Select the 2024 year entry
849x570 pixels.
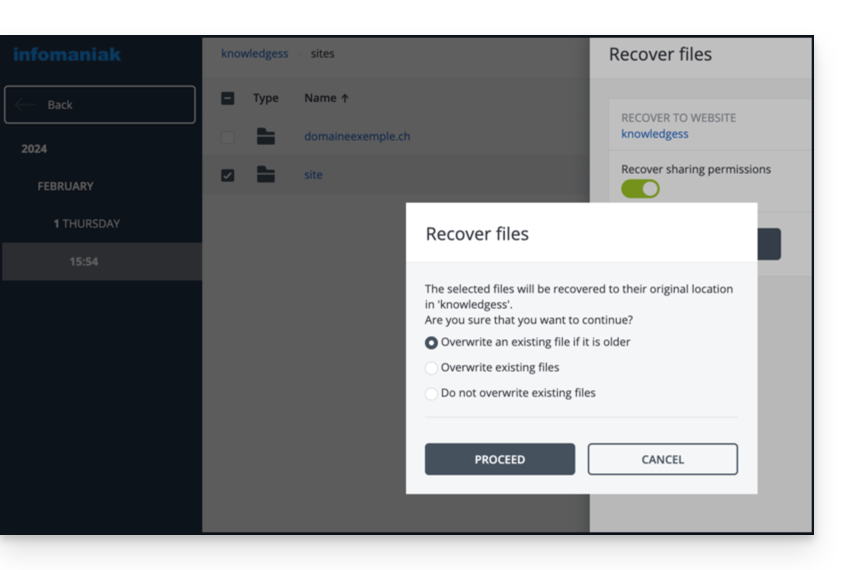pyautogui.click(x=34, y=149)
